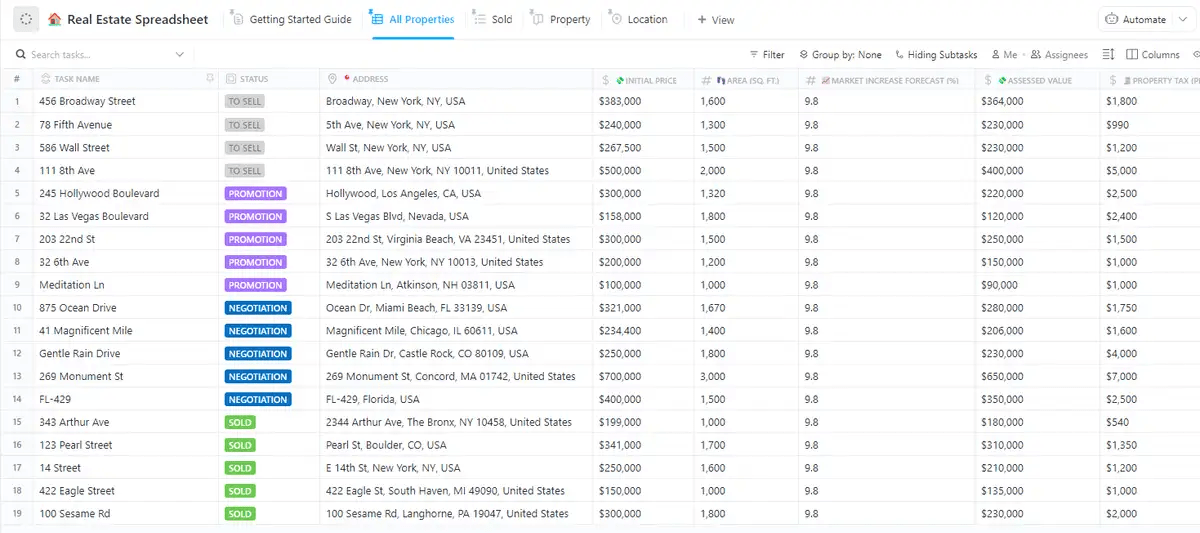Click the Task Name column header icon
The image size is (1200, 533).
[46, 79]
